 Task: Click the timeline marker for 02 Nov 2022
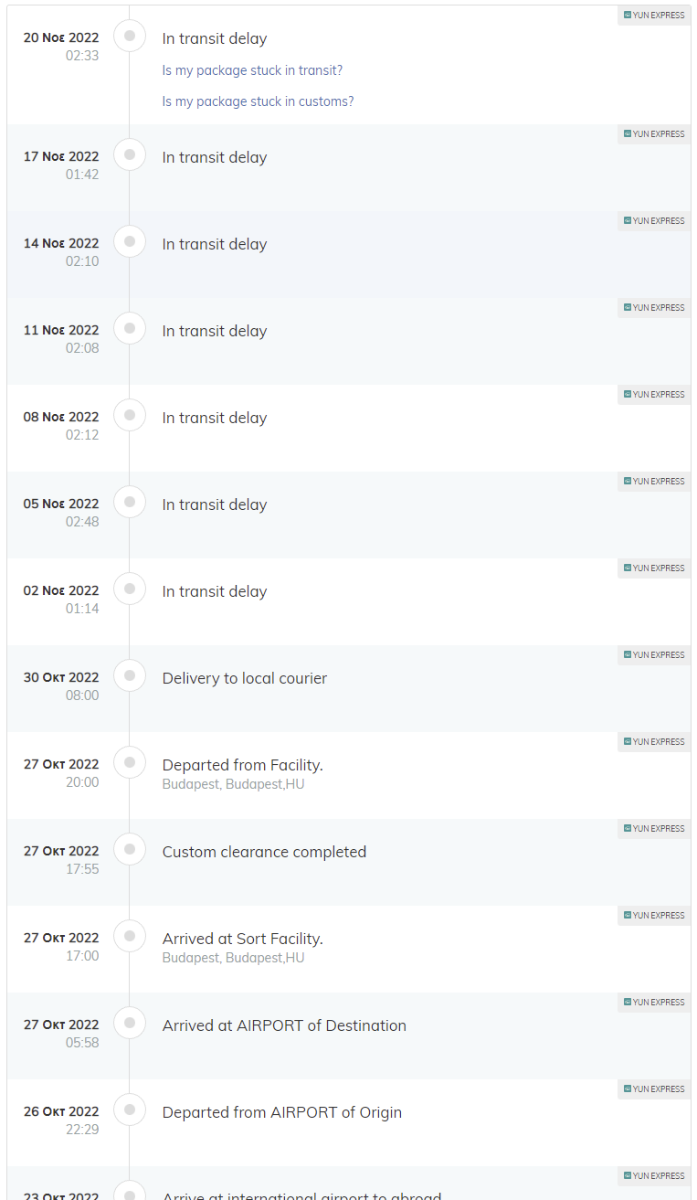coord(130,590)
